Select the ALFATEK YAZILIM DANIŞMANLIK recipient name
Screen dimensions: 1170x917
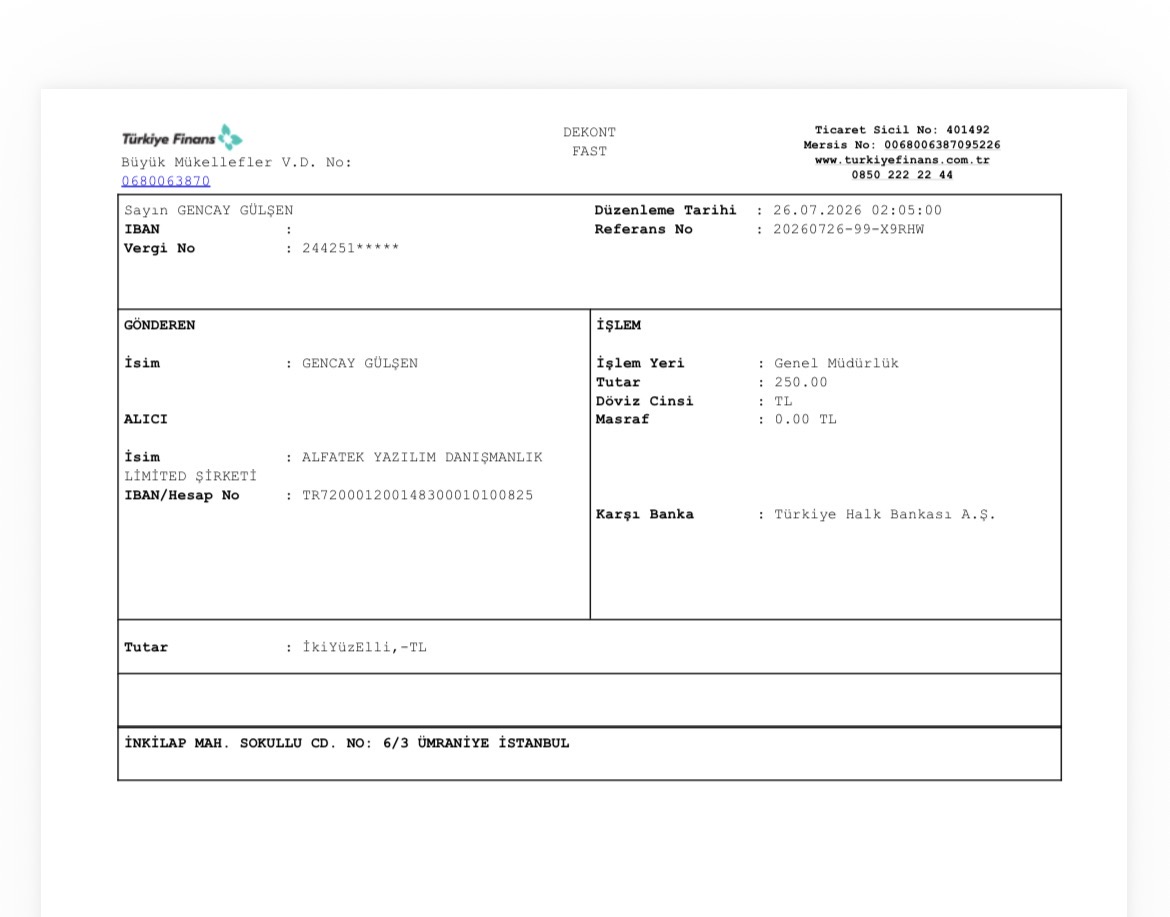pos(422,457)
